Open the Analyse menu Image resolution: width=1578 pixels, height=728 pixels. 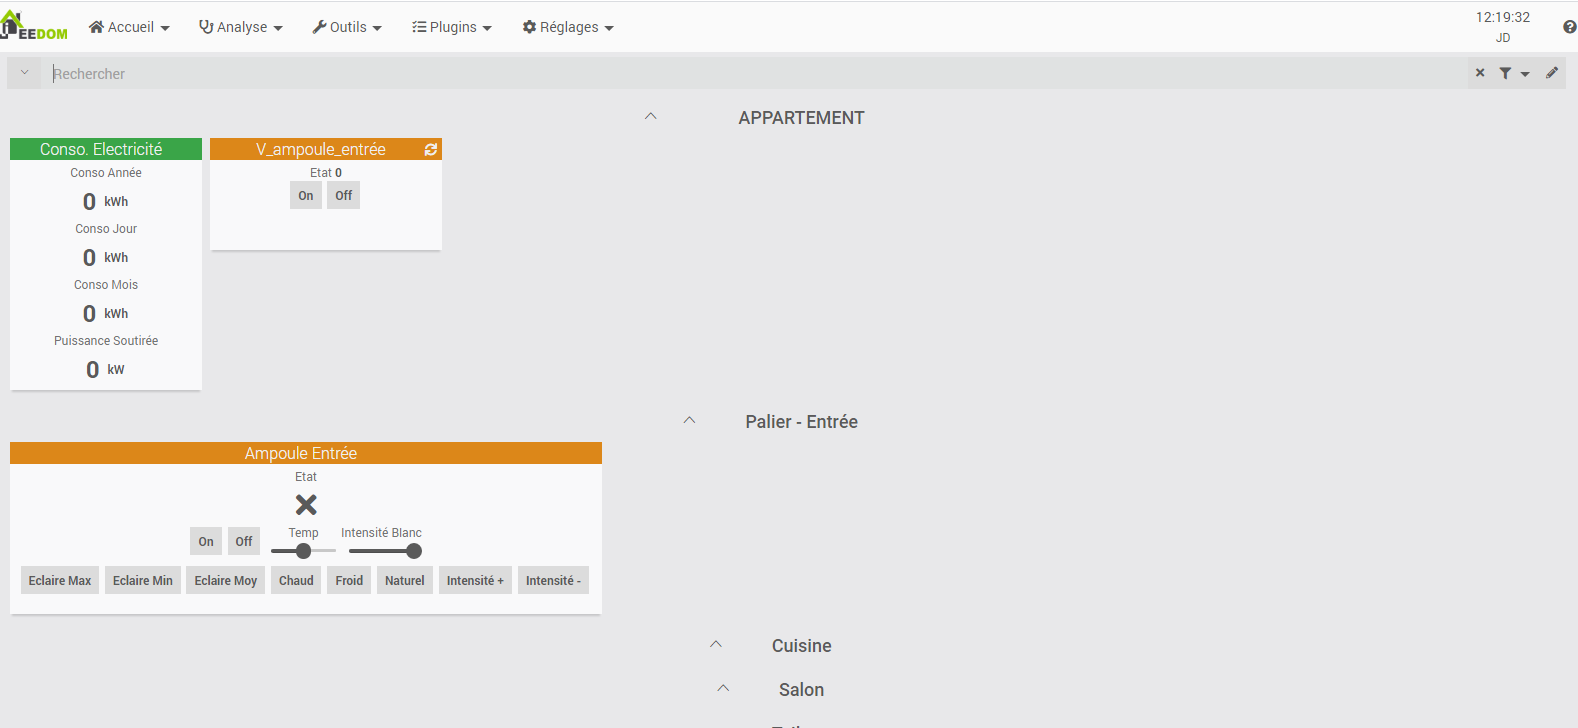(241, 27)
